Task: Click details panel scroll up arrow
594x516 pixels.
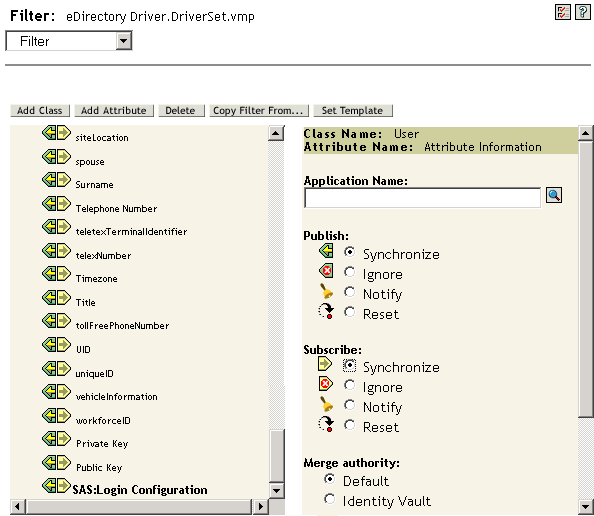Action: click(586, 133)
